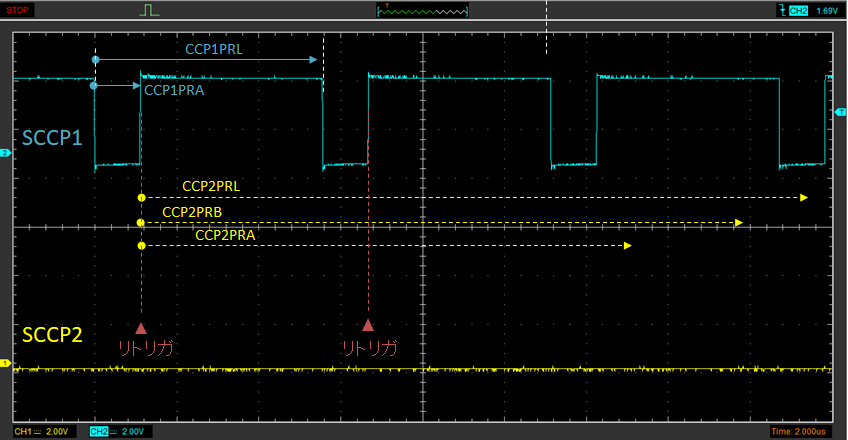Toggle the highlighted CH2 channel label
This screenshot has height=440, width=848.
(100, 431)
